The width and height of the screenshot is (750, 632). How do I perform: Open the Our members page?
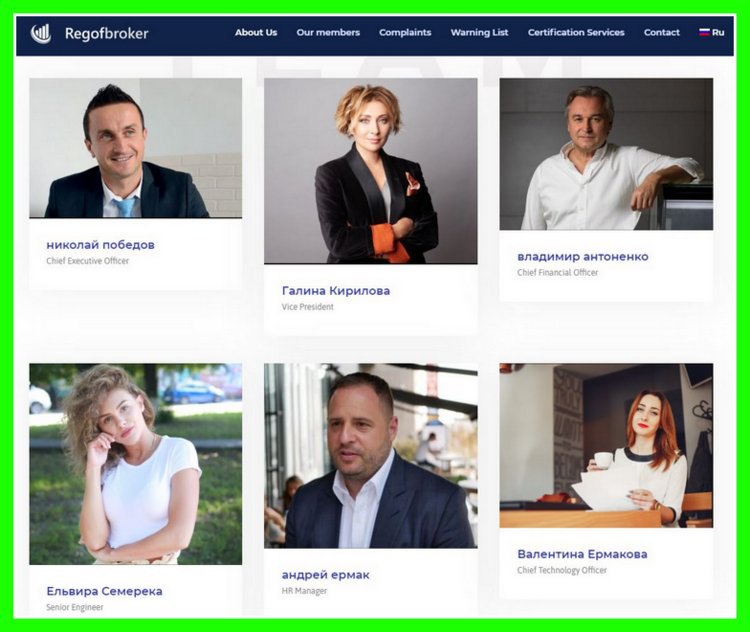(328, 33)
